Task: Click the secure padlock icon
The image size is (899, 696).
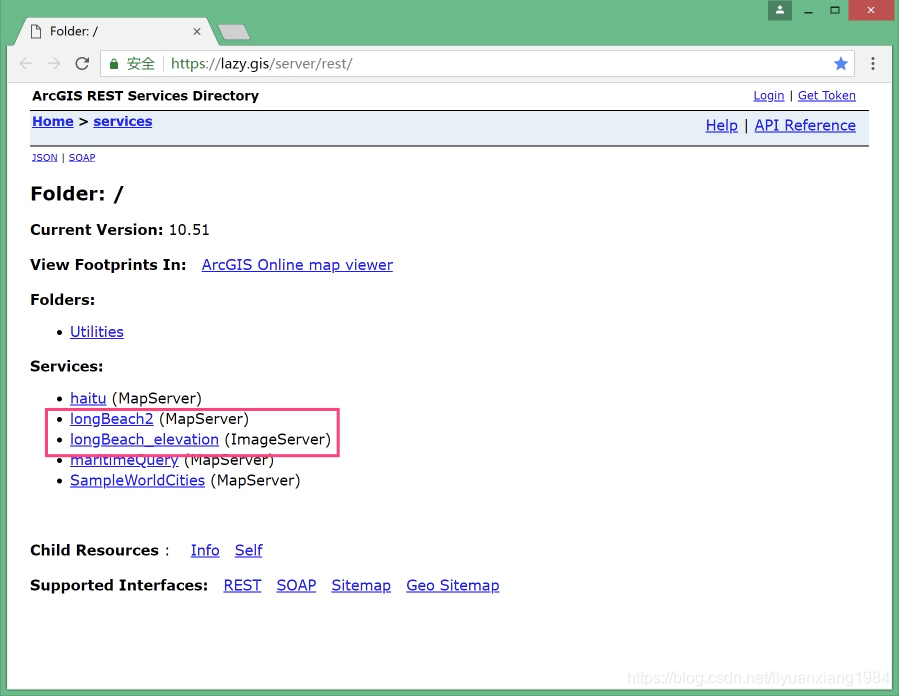Action: (115, 63)
